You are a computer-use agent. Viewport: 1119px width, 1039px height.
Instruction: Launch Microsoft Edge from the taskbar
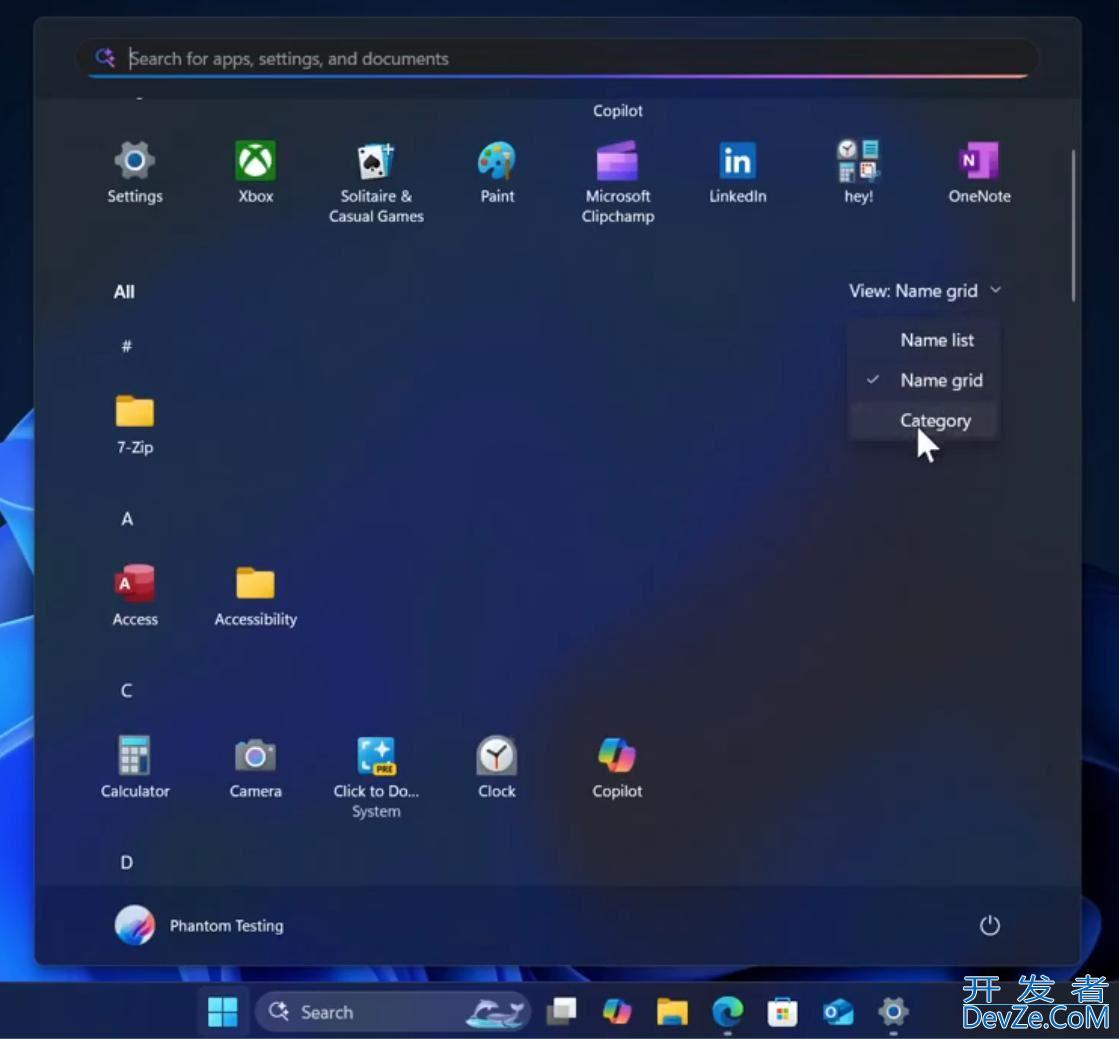coord(727,1011)
